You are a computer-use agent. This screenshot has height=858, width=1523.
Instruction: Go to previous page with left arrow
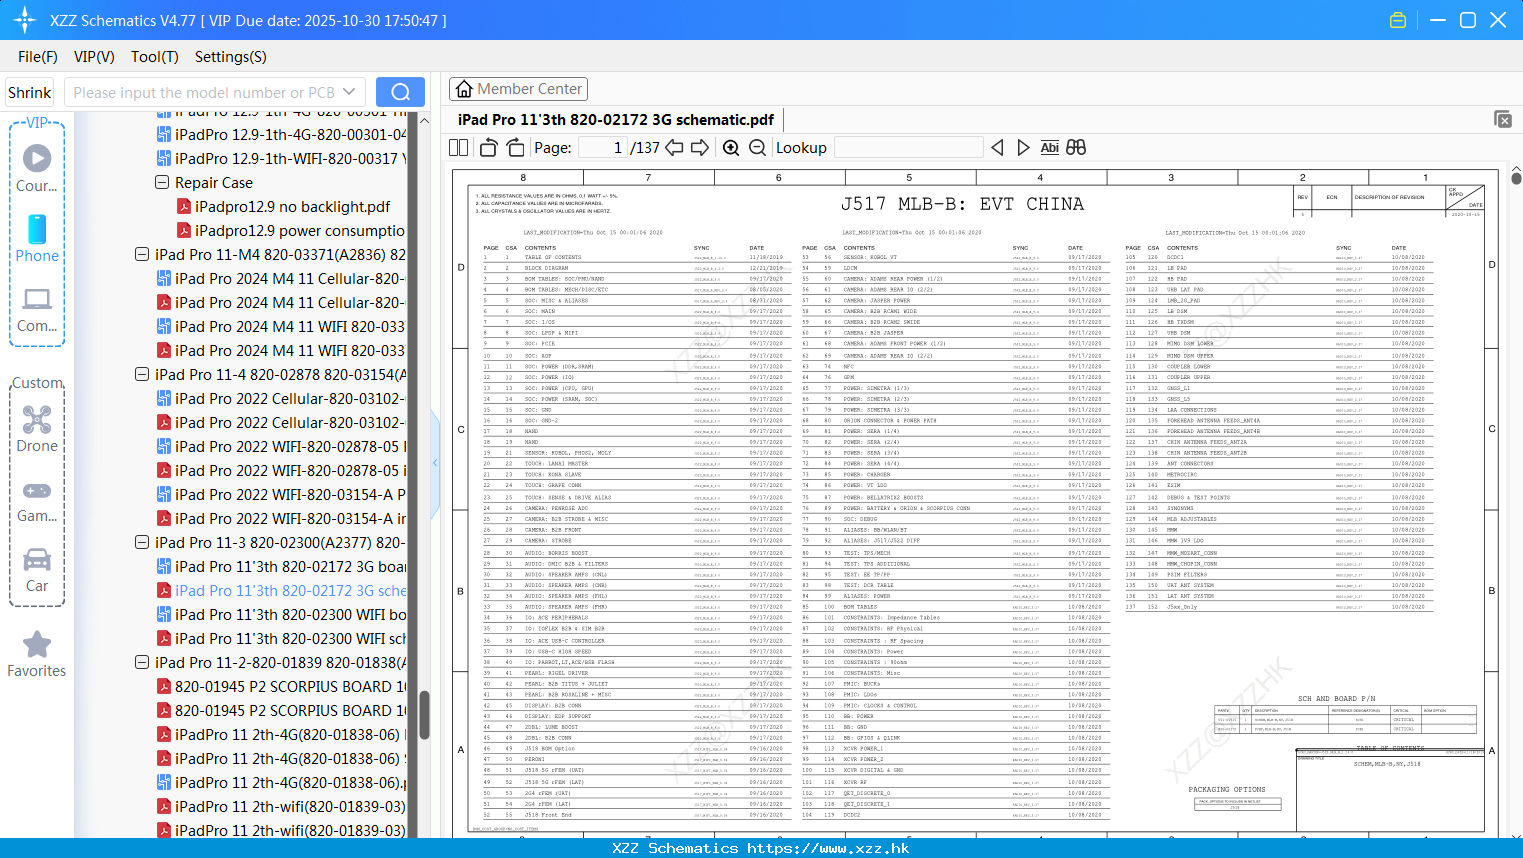[x=674, y=148]
